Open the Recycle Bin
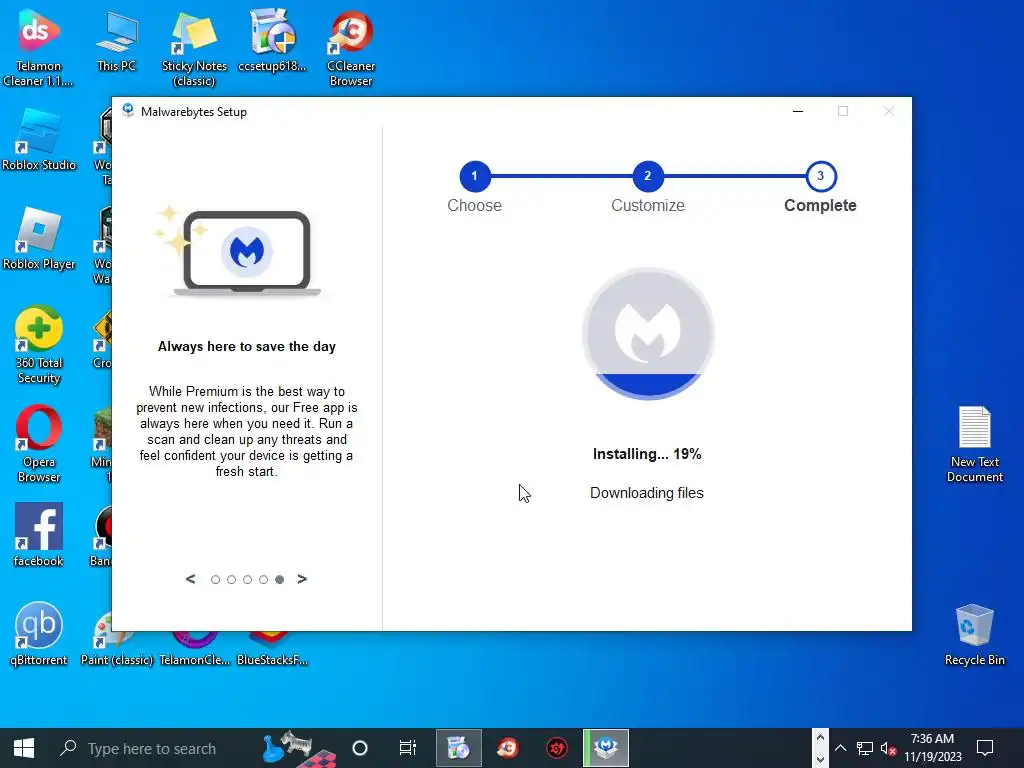Image resolution: width=1024 pixels, height=768 pixels. (x=974, y=633)
